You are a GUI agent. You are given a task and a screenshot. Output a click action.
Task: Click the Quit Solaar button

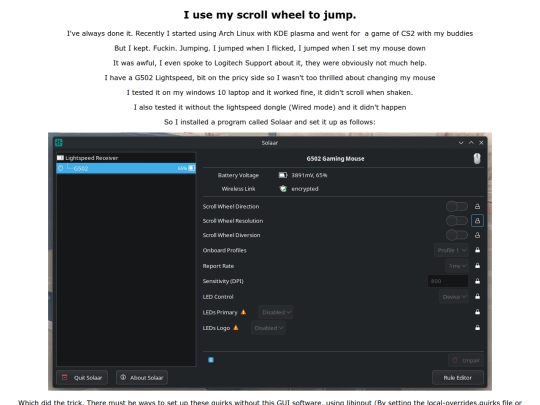pyautogui.click(x=82, y=377)
